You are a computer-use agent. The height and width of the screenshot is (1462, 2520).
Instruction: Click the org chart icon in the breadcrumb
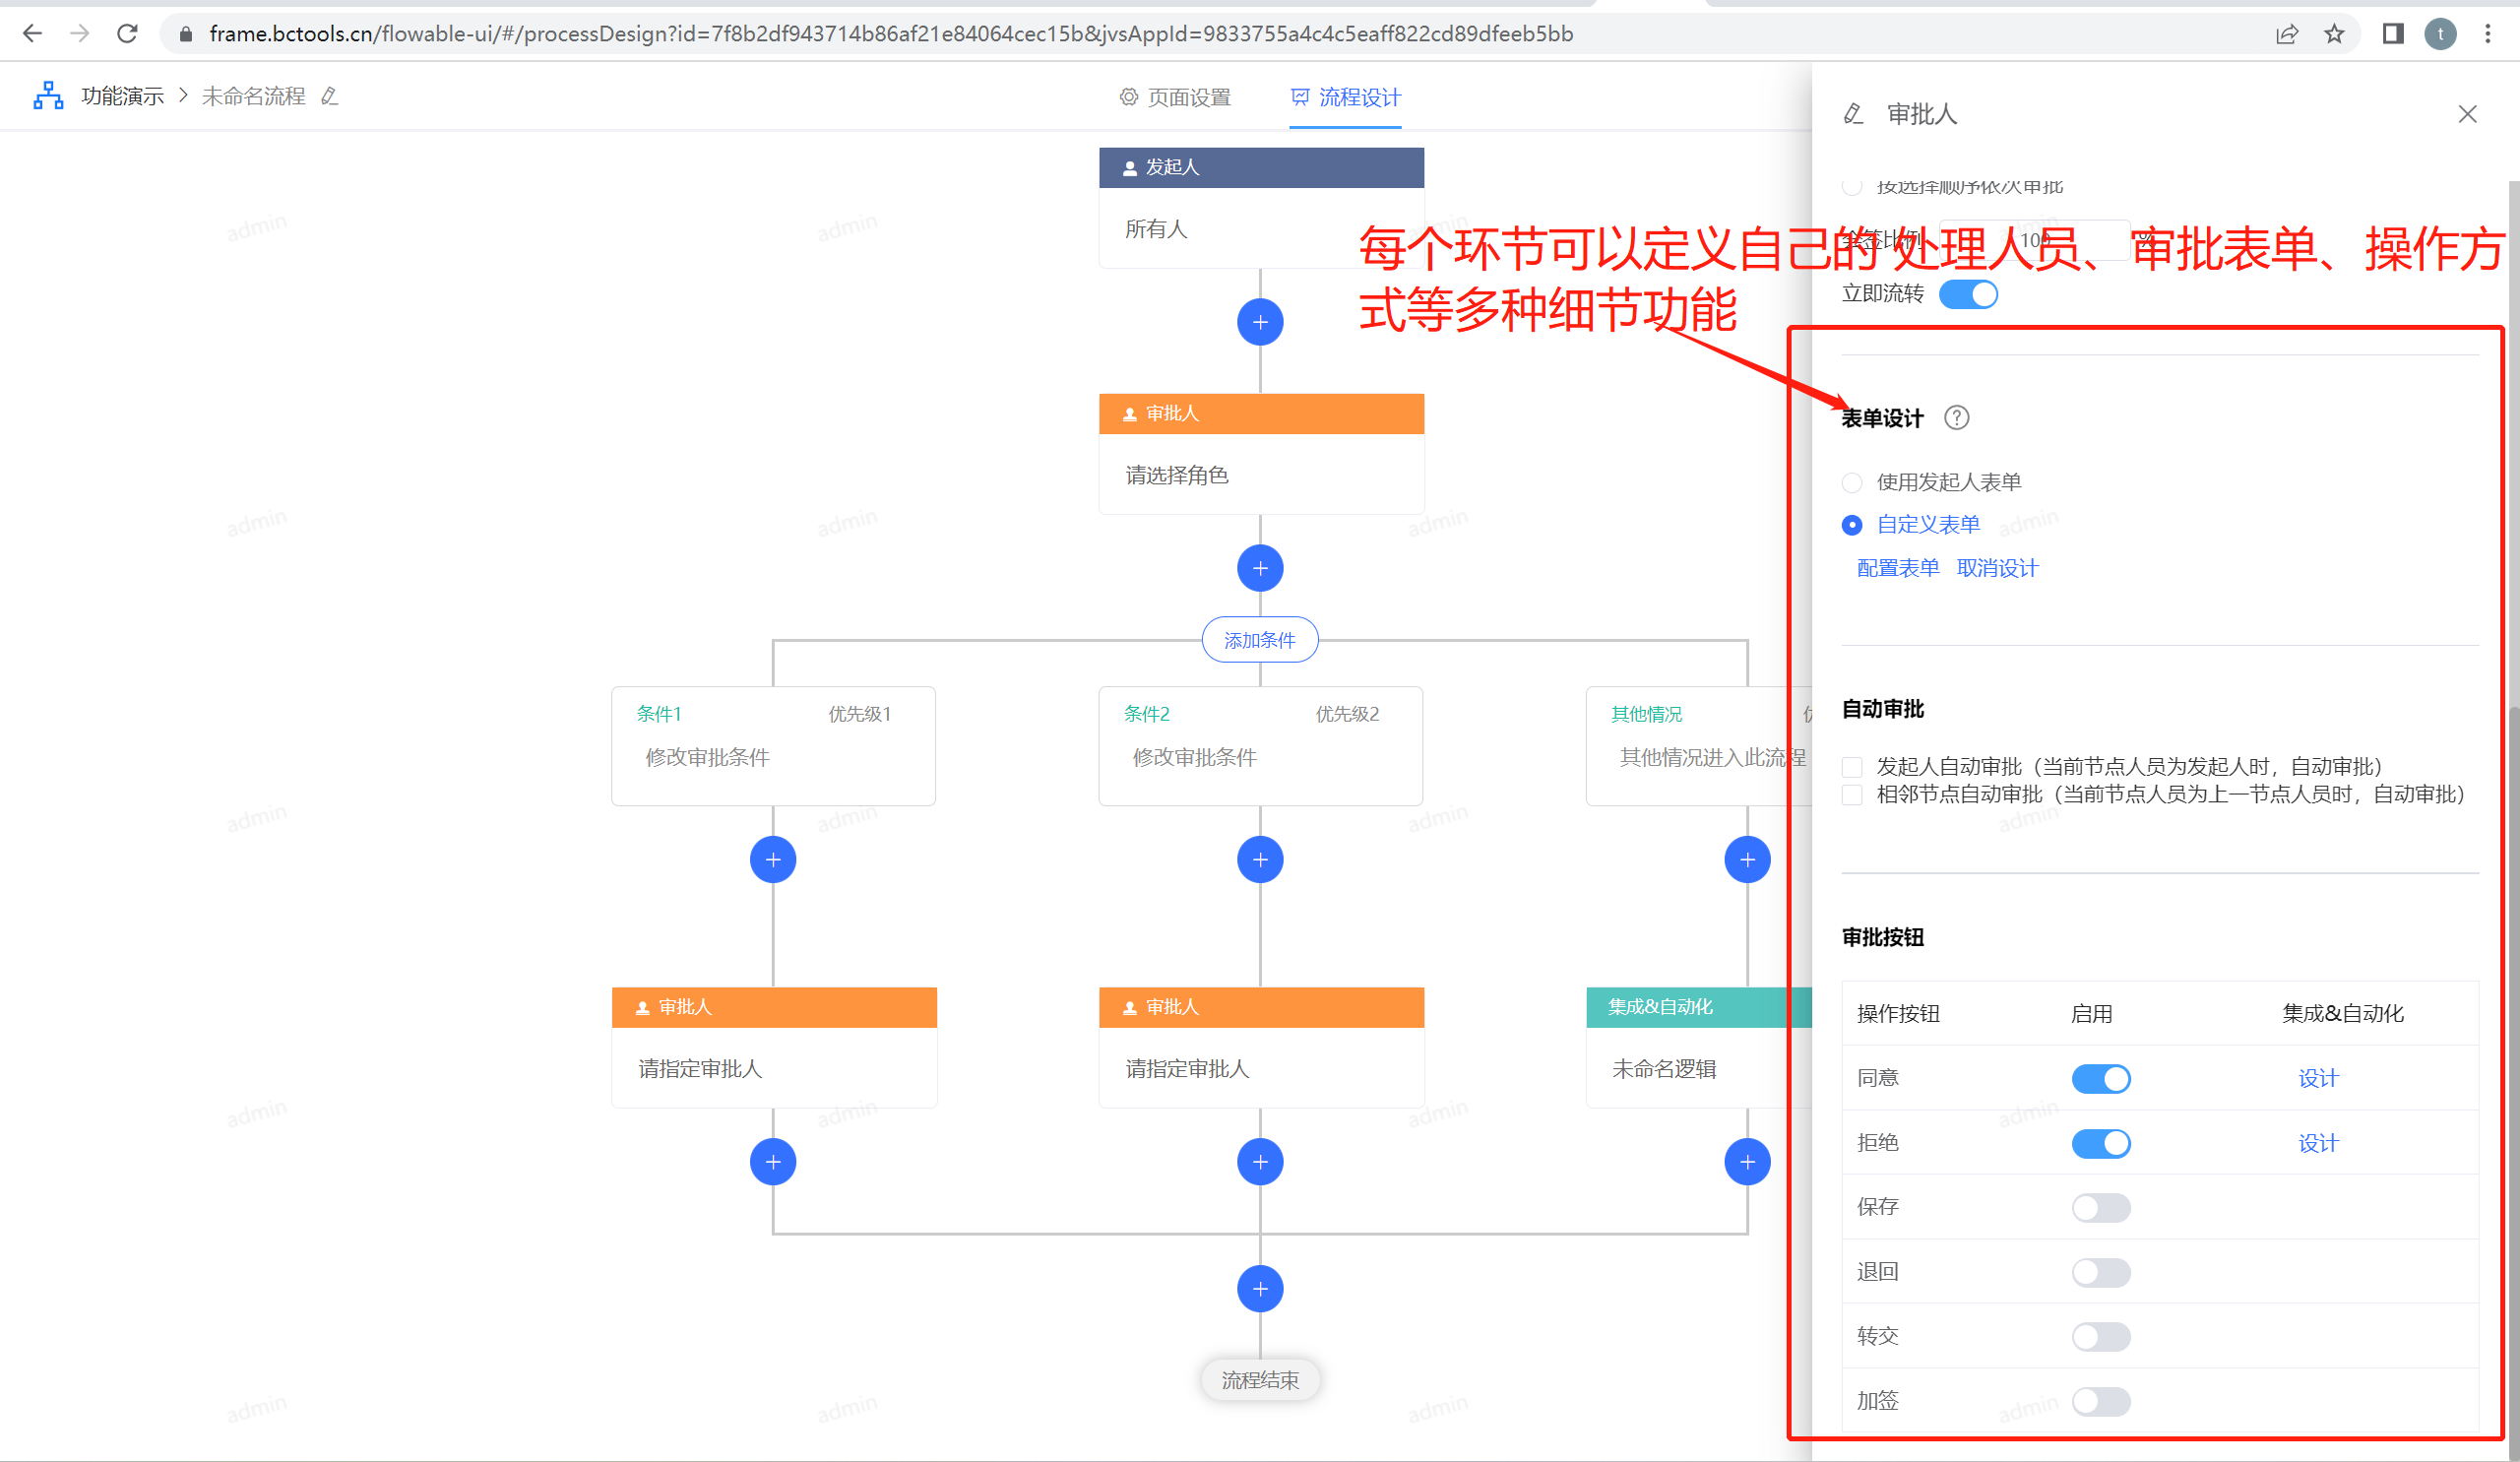tap(47, 95)
